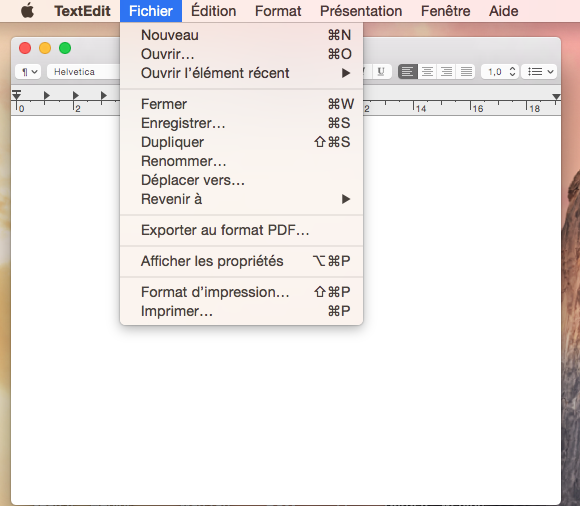Open the paragraph styles dropdown
This screenshot has width=580, height=506.
coord(28,72)
